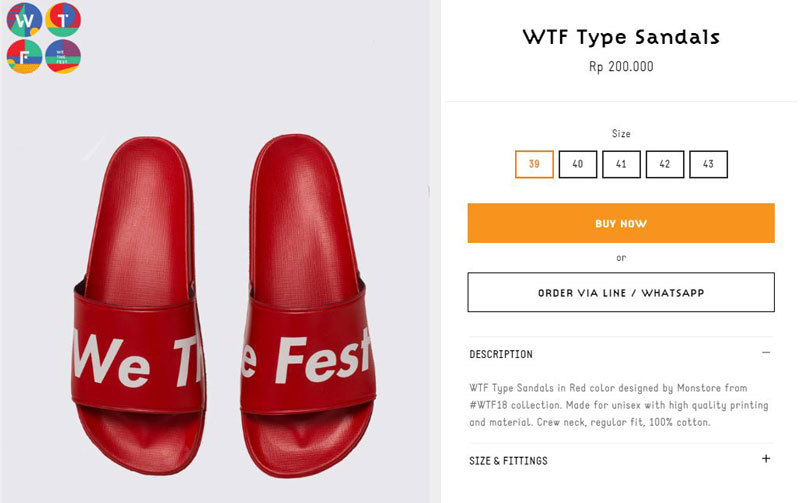Click the Rp 200.000 price text
800x503 pixels.
pos(621,66)
